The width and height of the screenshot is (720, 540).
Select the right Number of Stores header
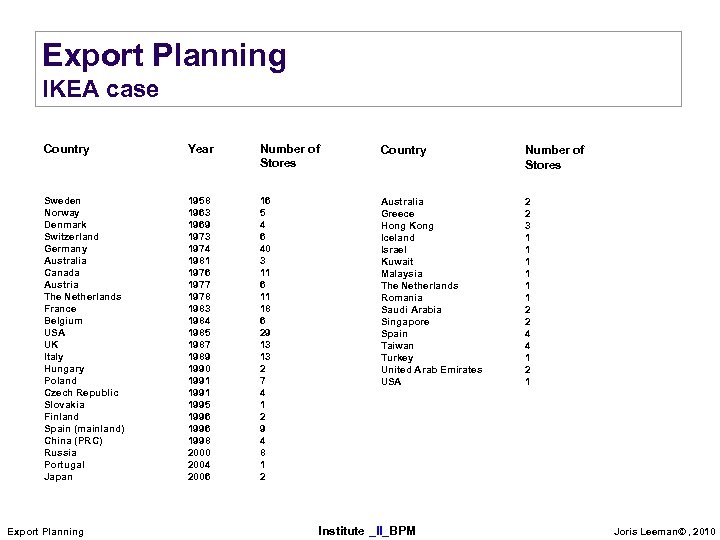[x=554, y=157]
